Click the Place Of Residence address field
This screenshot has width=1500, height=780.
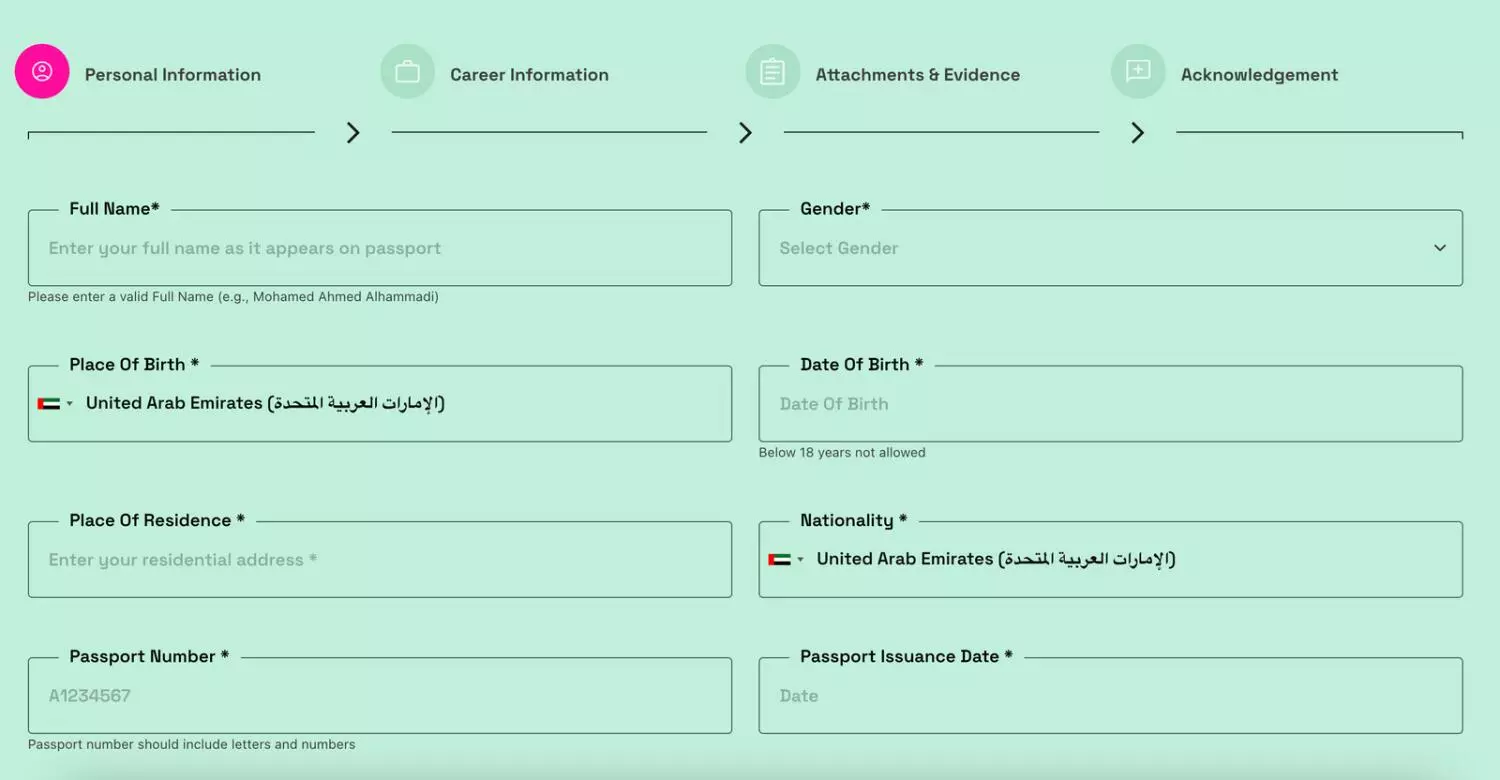(x=380, y=561)
